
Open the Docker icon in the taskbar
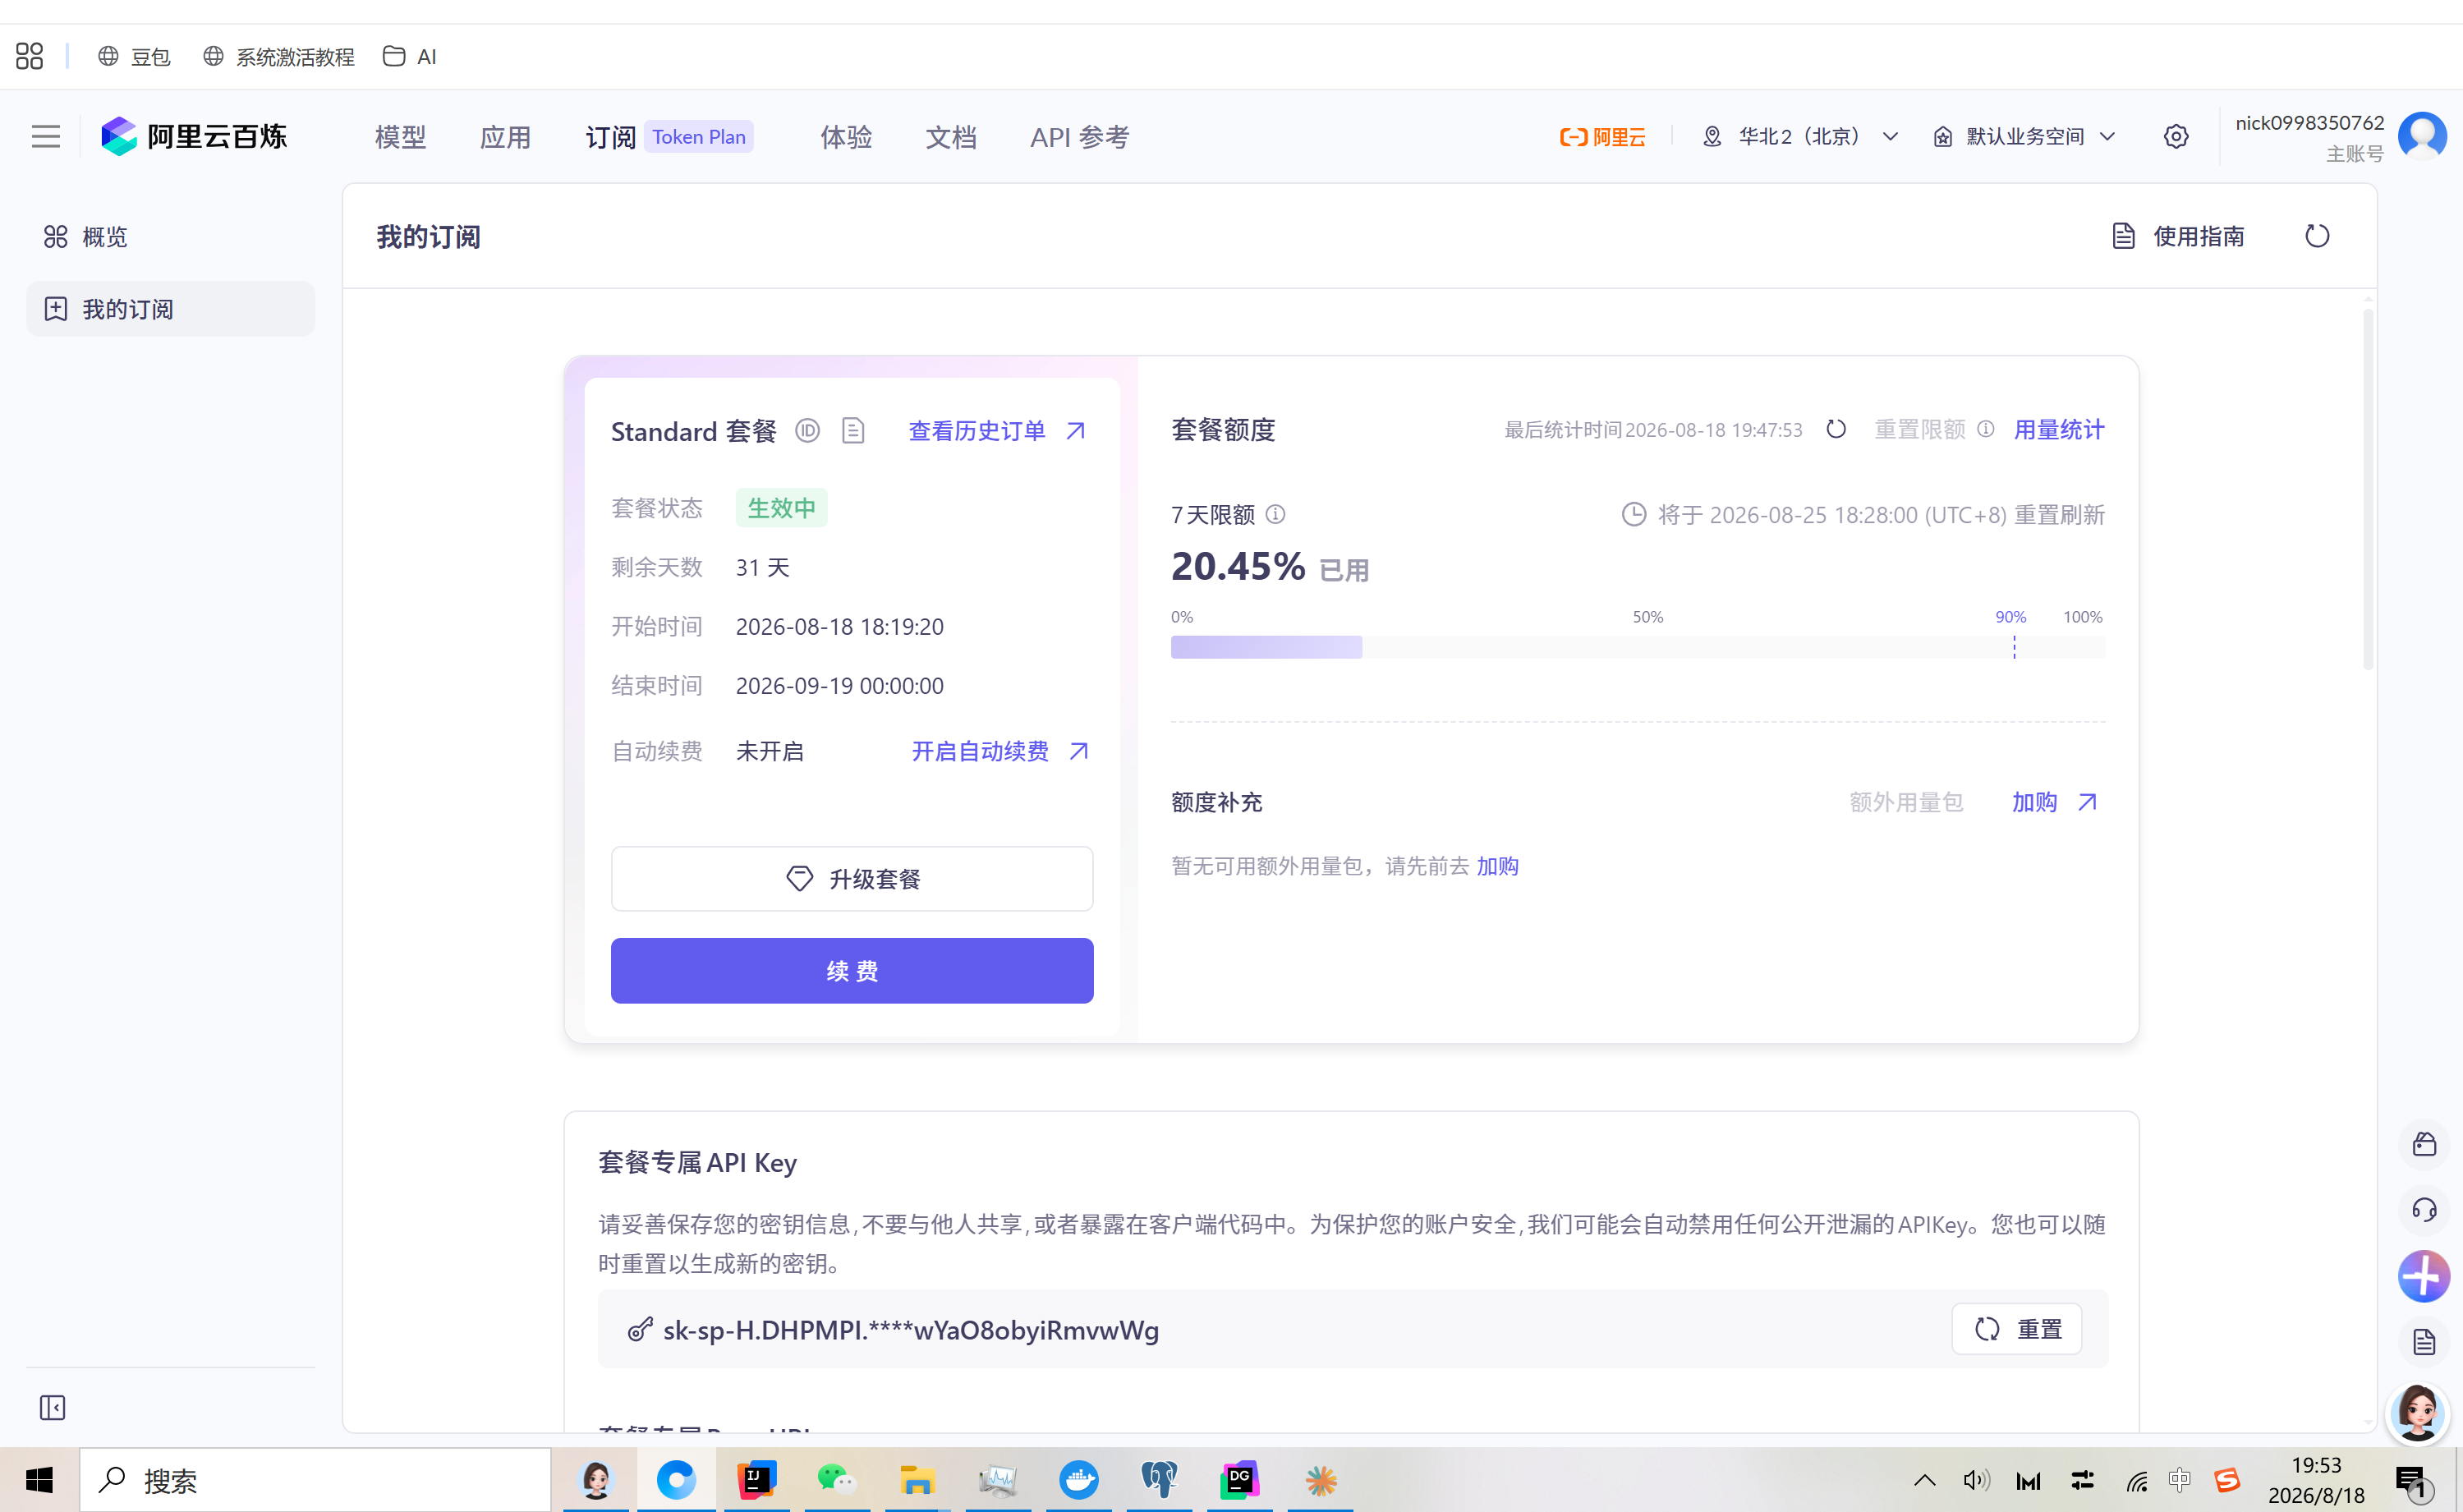pyautogui.click(x=1079, y=1480)
